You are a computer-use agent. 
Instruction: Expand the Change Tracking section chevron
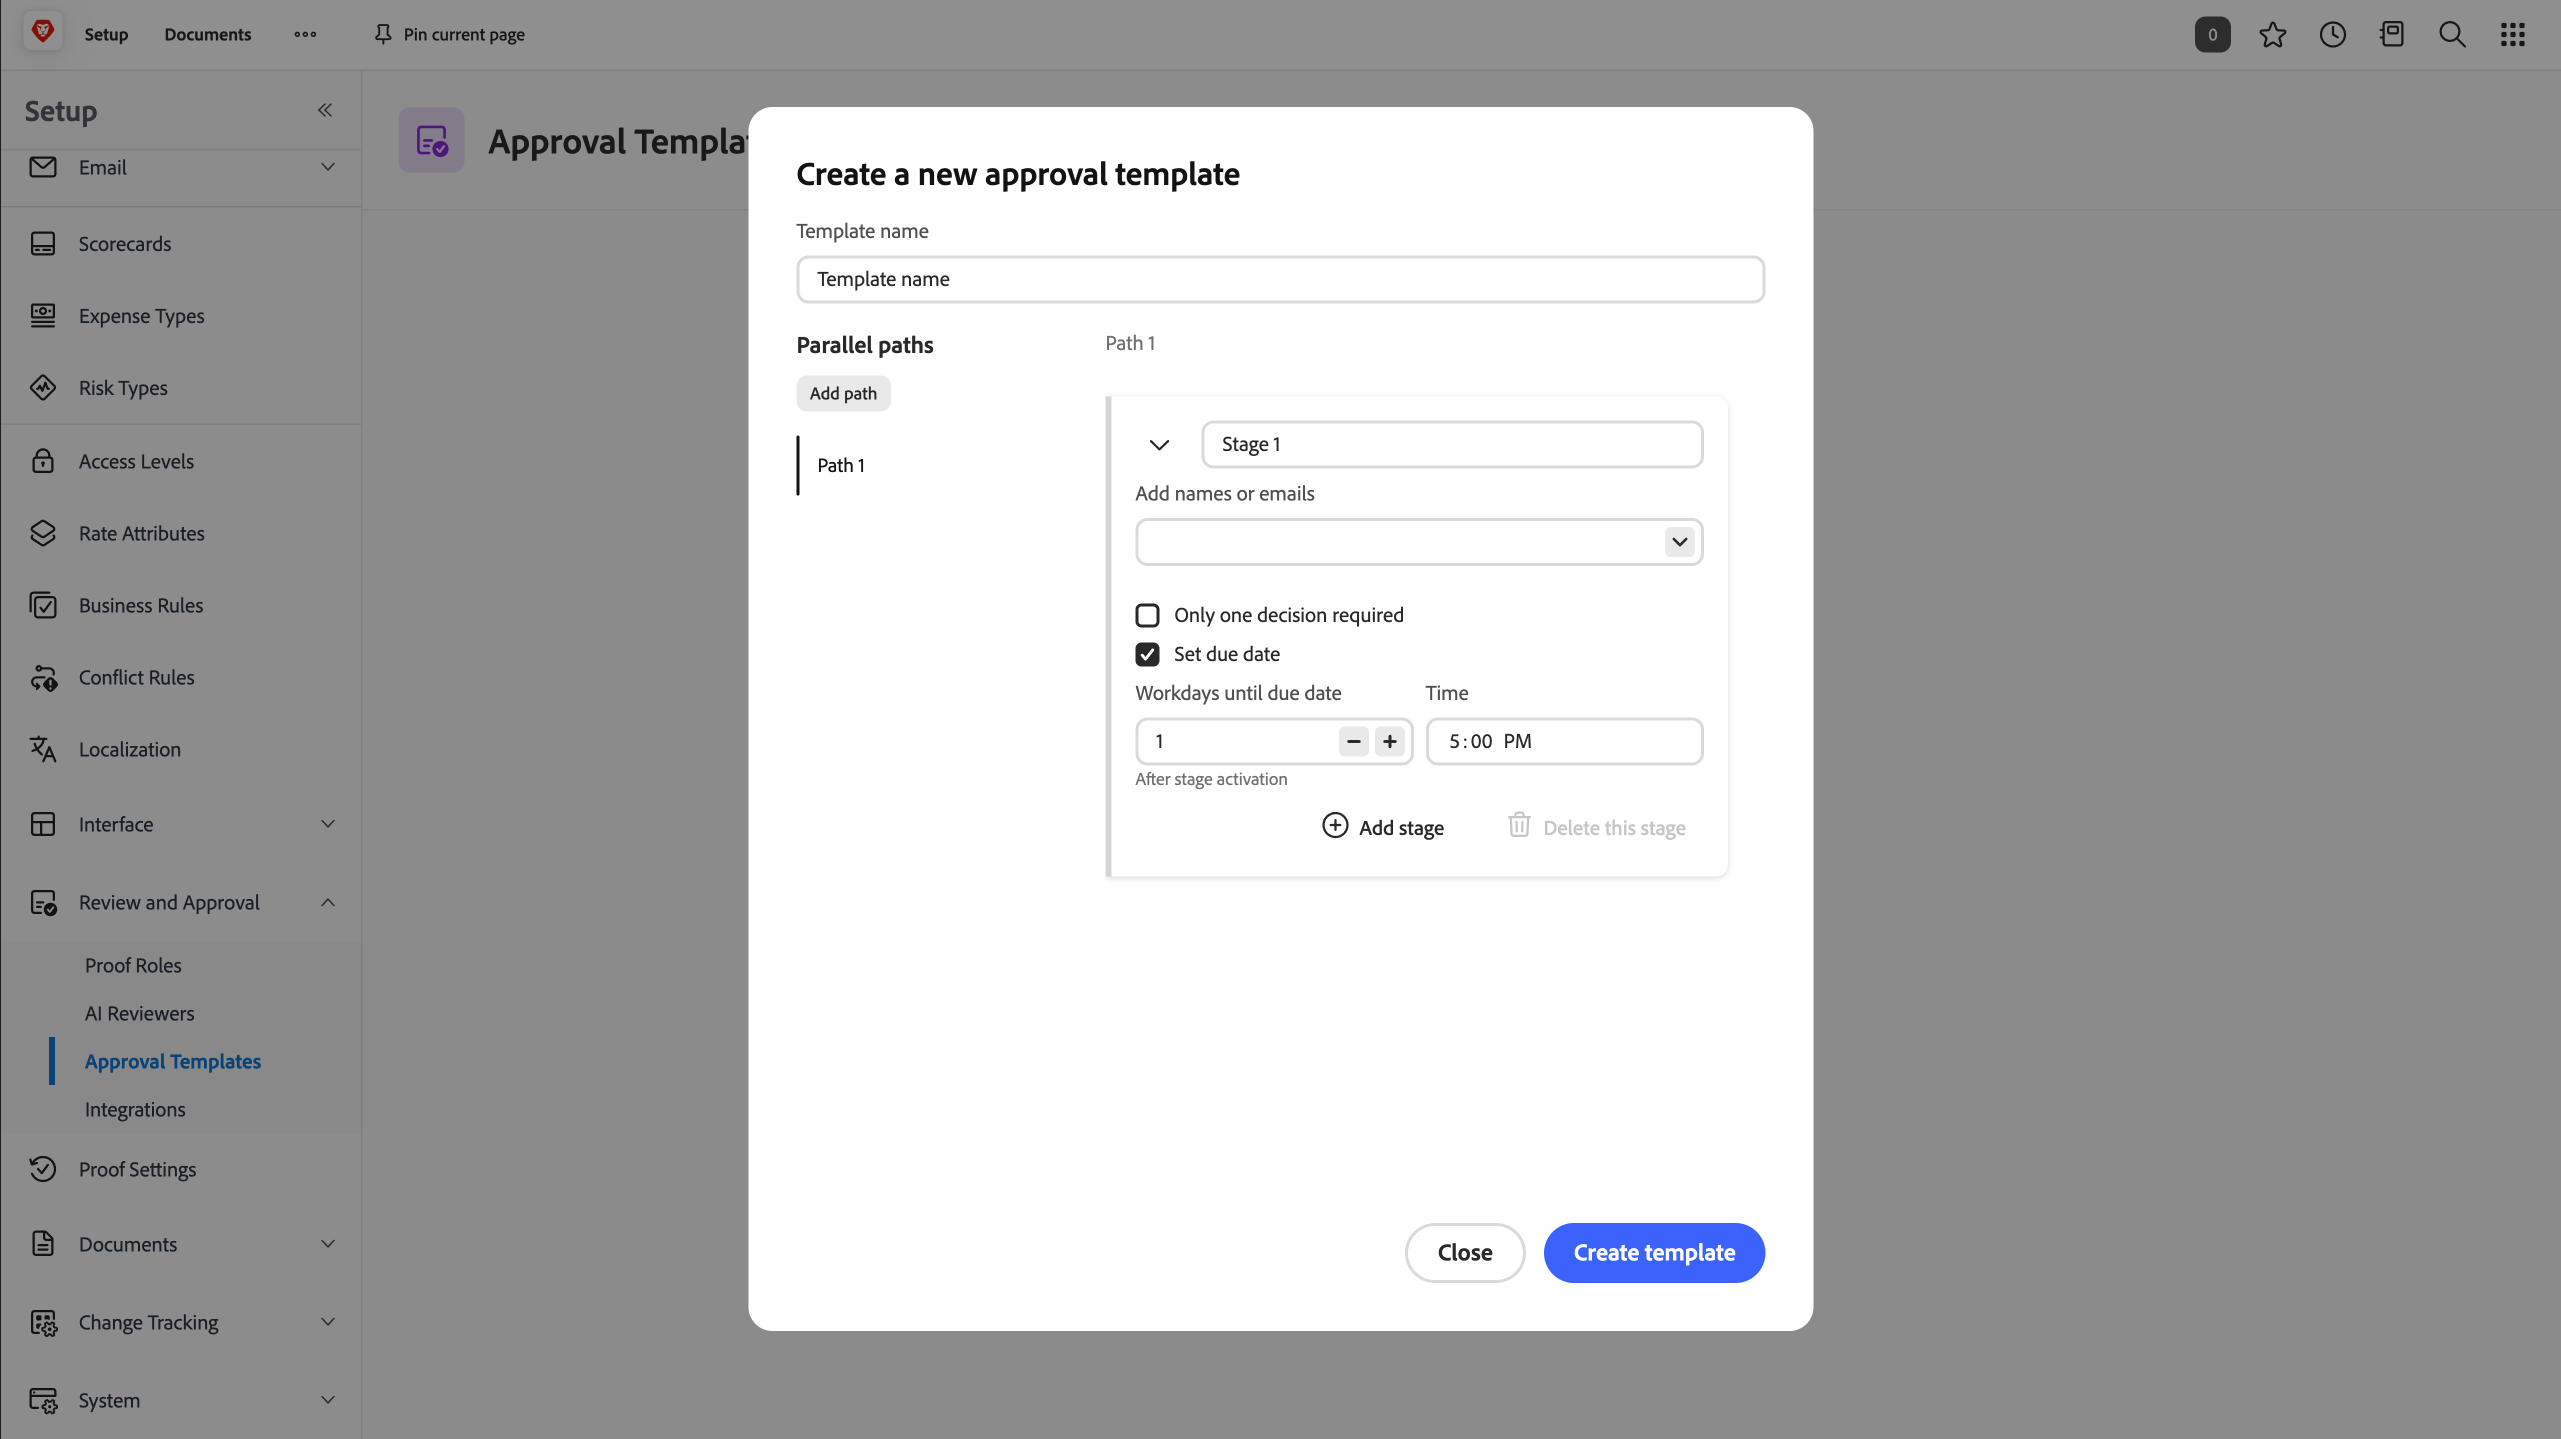click(x=328, y=1322)
